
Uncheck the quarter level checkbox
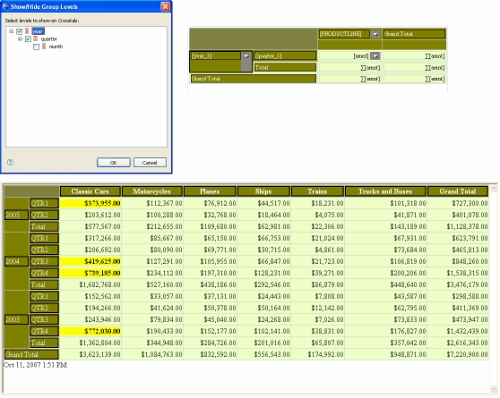point(28,39)
